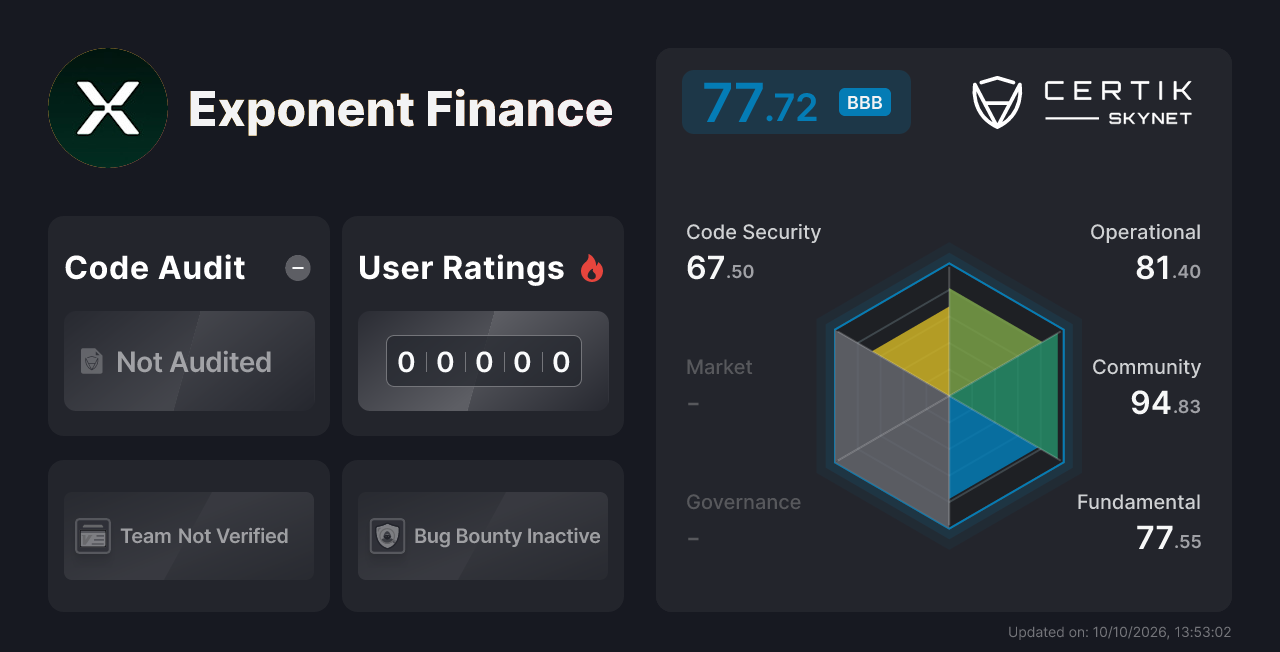1280x652 pixels.
Task: Click the Fundamental label
Action: pyautogui.click(x=1139, y=502)
